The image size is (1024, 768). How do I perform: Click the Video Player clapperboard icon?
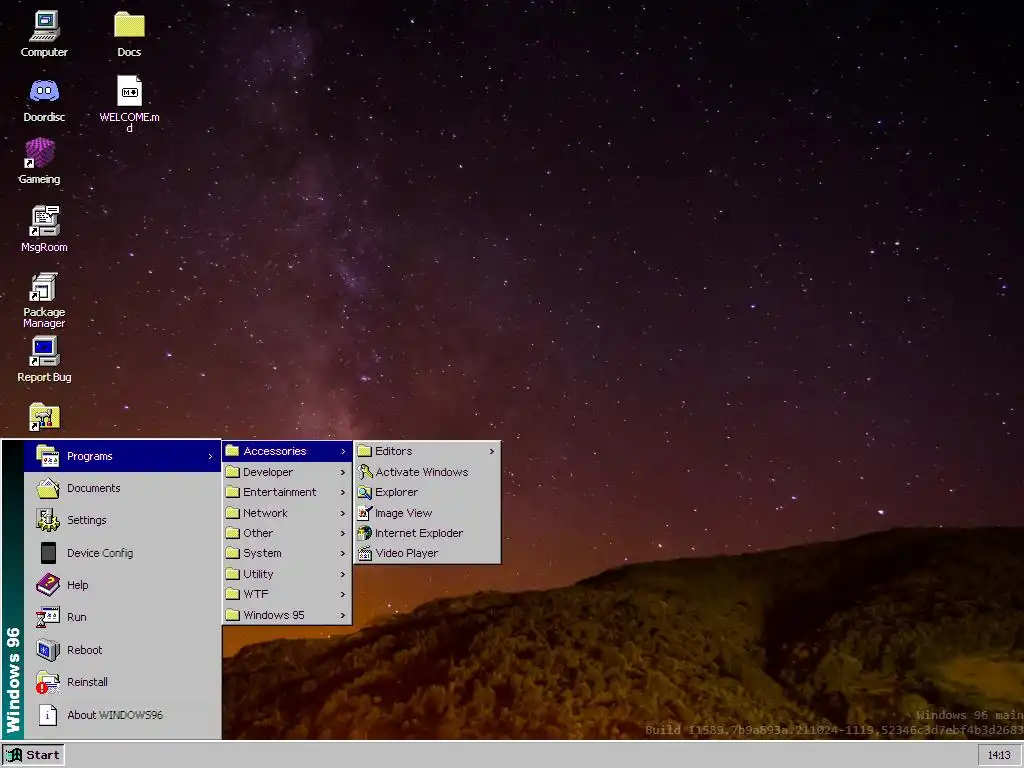[x=364, y=553]
